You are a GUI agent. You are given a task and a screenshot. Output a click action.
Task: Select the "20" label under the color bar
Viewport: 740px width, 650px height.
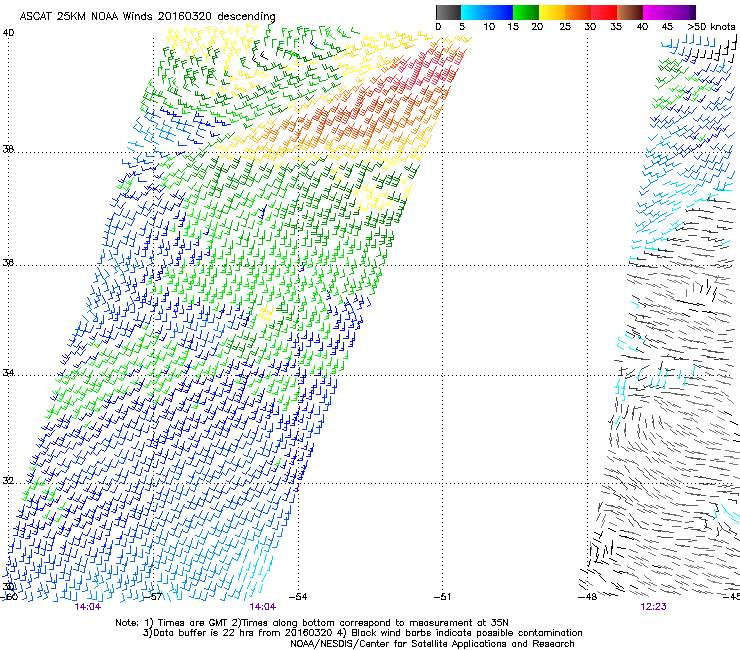pyautogui.click(x=537, y=27)
